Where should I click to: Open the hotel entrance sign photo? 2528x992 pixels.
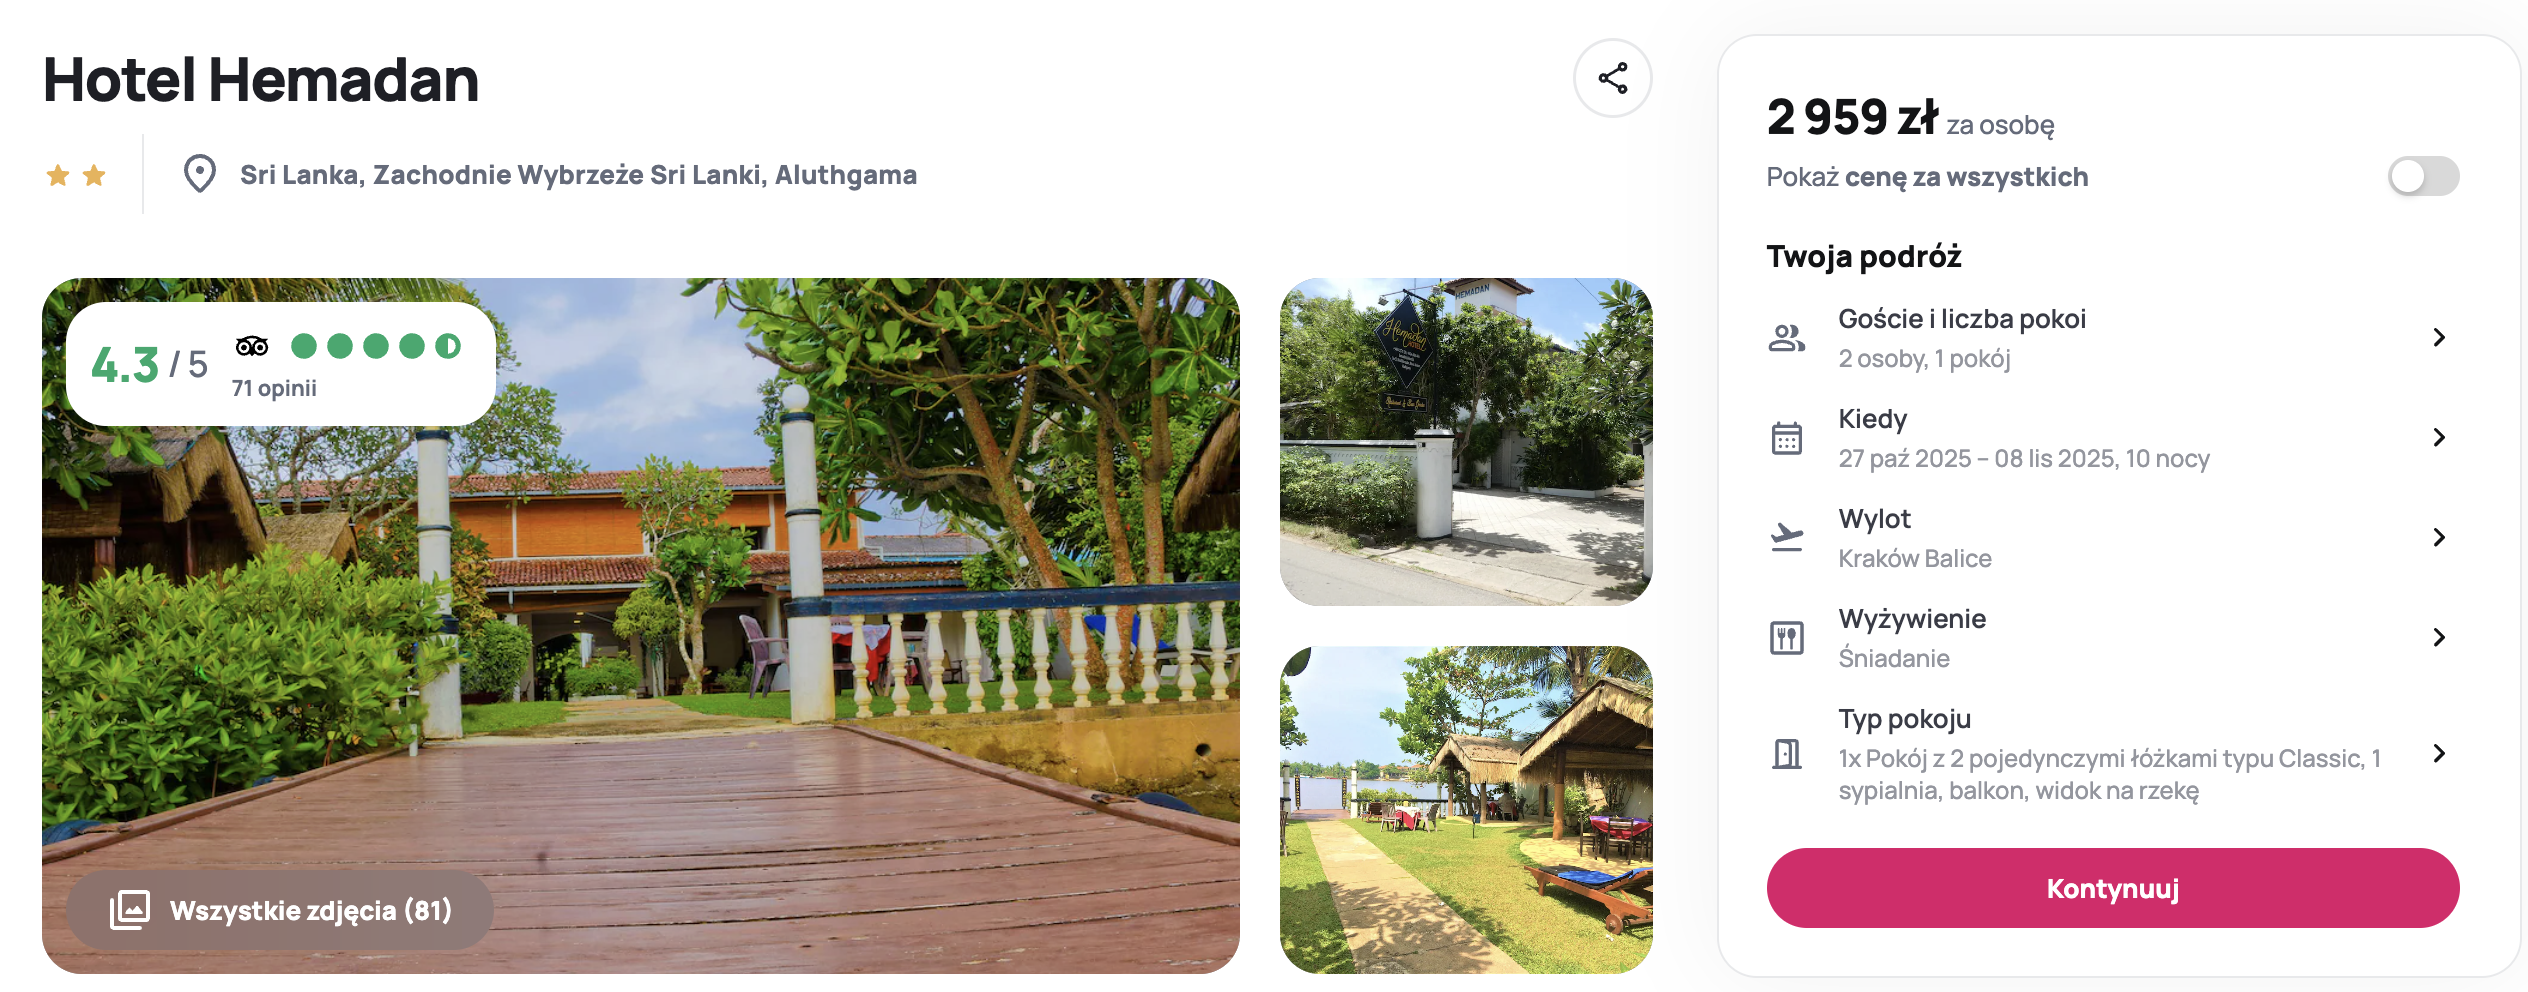(1466, 442)
